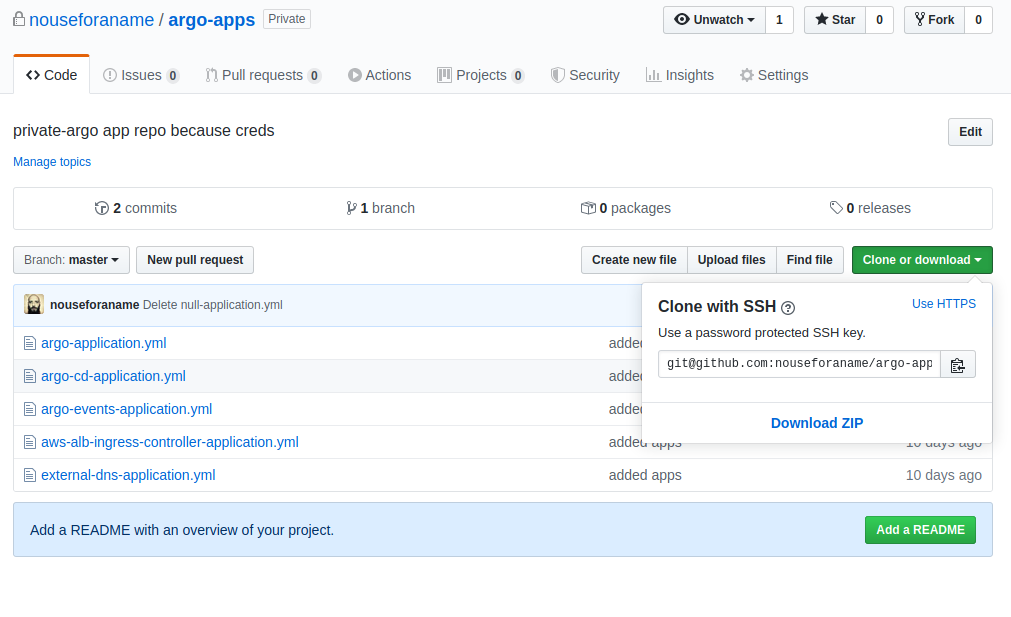Click the tag icon beside 0 releases
Image resolution: width=1011 pixels, height=617 pixels.
tap(836, 208)
